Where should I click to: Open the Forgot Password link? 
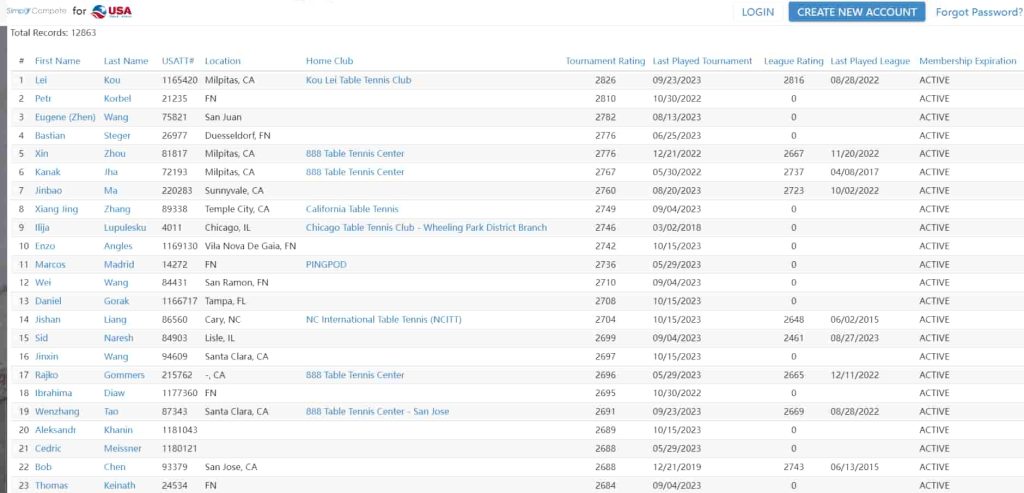tap(978, 12)
